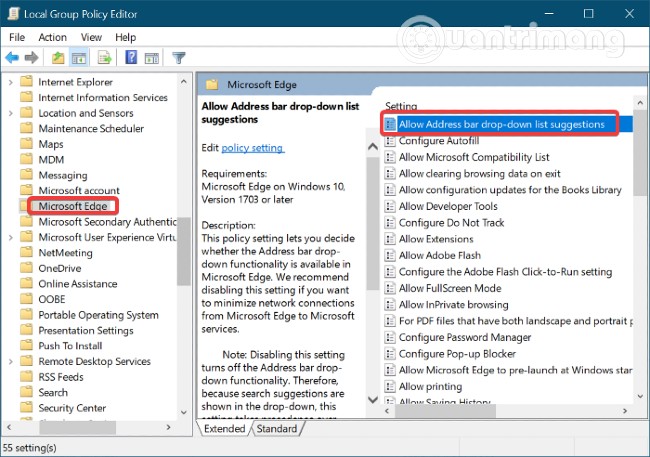The image size is (650, 457).
Task: Click the settings list horizontal scrollbar
Action: (505, 411)
